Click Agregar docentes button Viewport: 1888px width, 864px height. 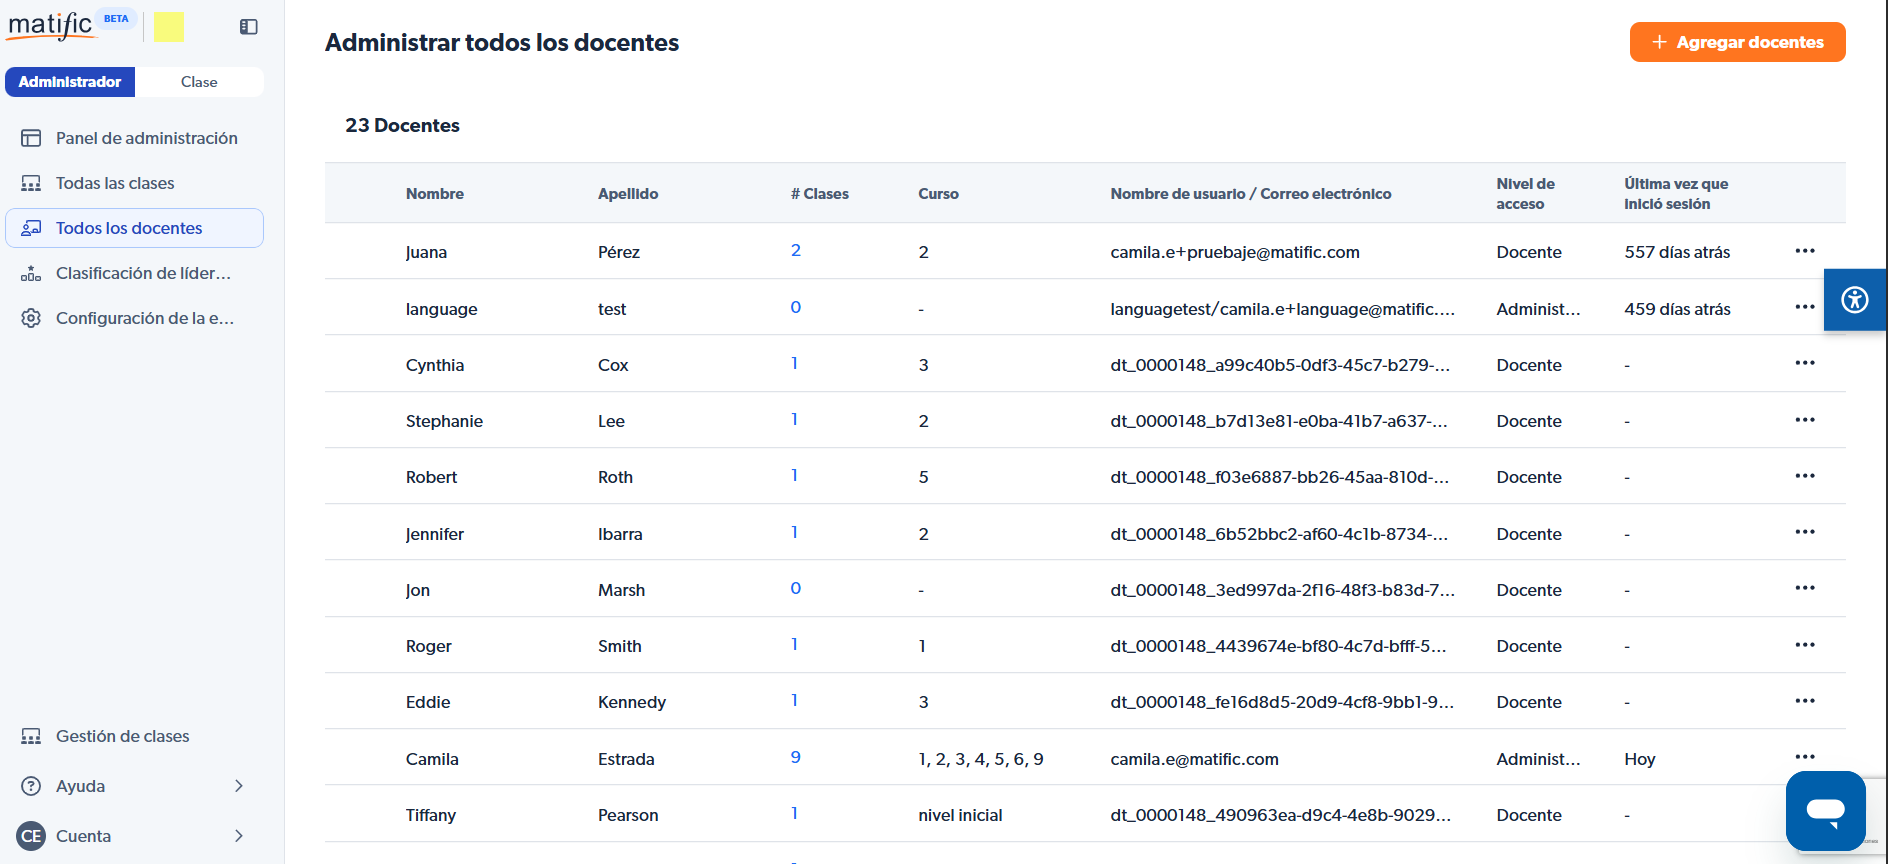[x=1737, y=42]
